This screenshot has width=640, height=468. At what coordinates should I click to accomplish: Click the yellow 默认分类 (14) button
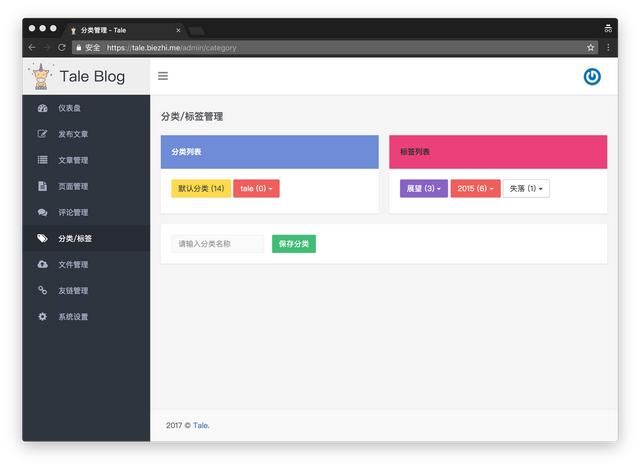click(x=201, y=189)
